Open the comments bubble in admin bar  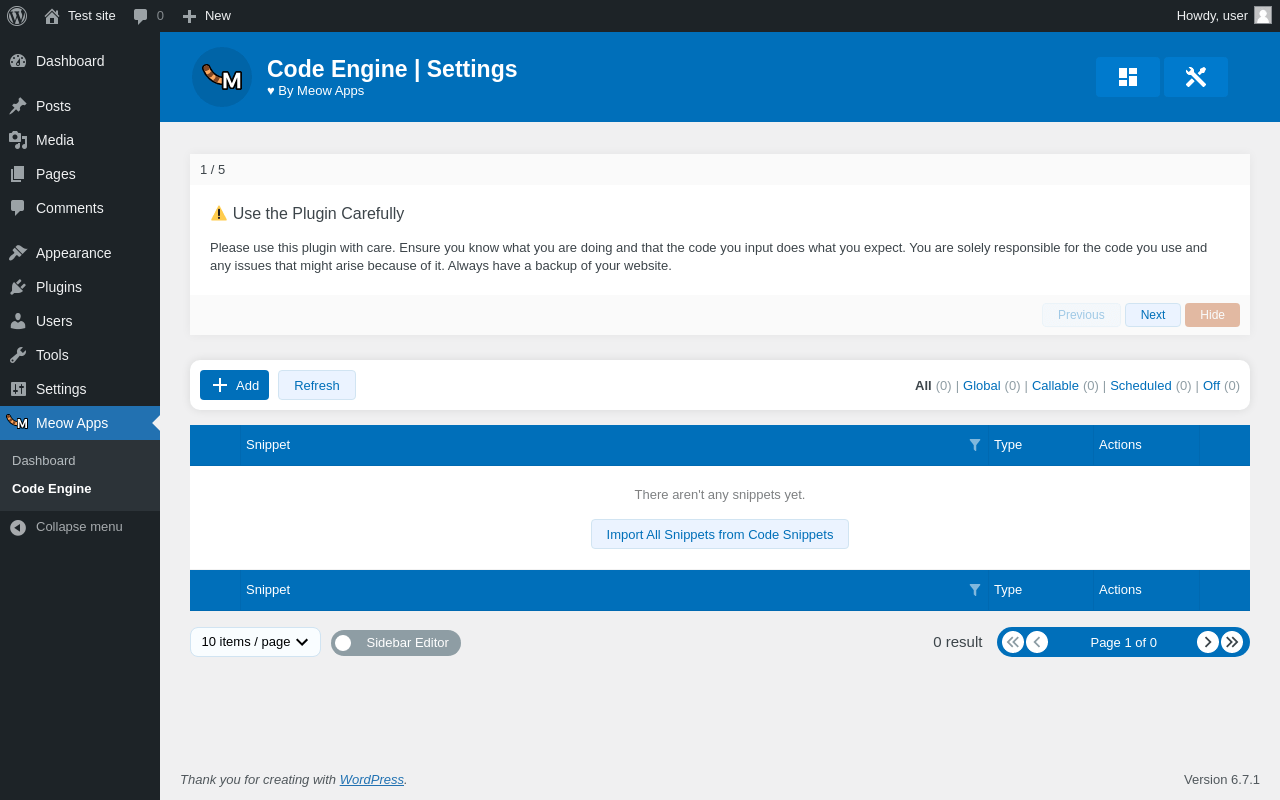click(148, 16)
